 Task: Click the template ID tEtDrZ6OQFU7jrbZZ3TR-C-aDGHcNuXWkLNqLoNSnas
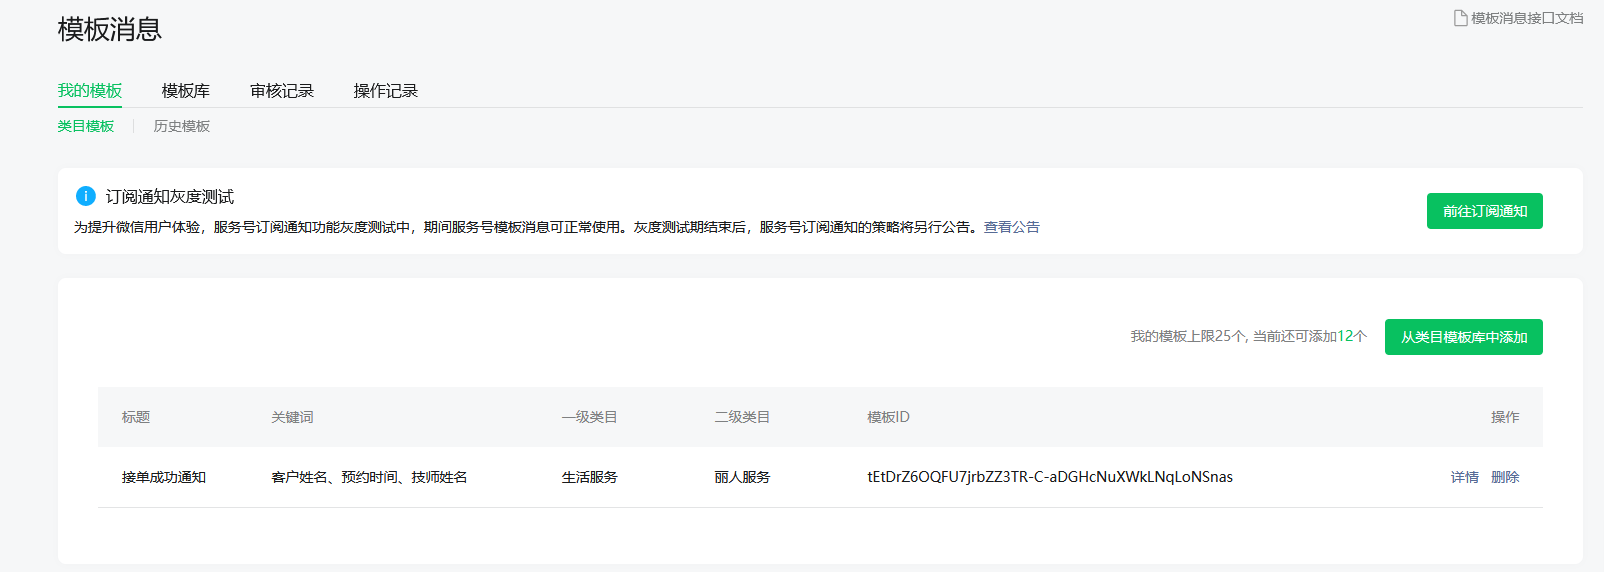(1050, 477)
